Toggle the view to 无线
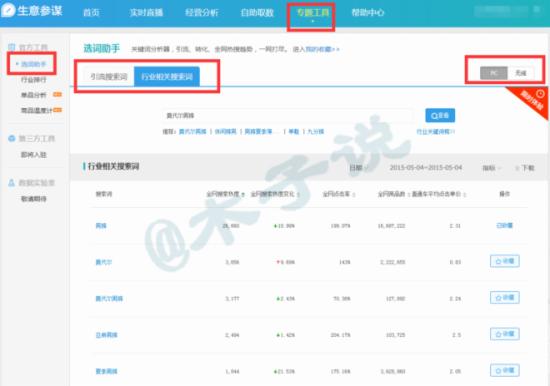 (x=521, y=73)
